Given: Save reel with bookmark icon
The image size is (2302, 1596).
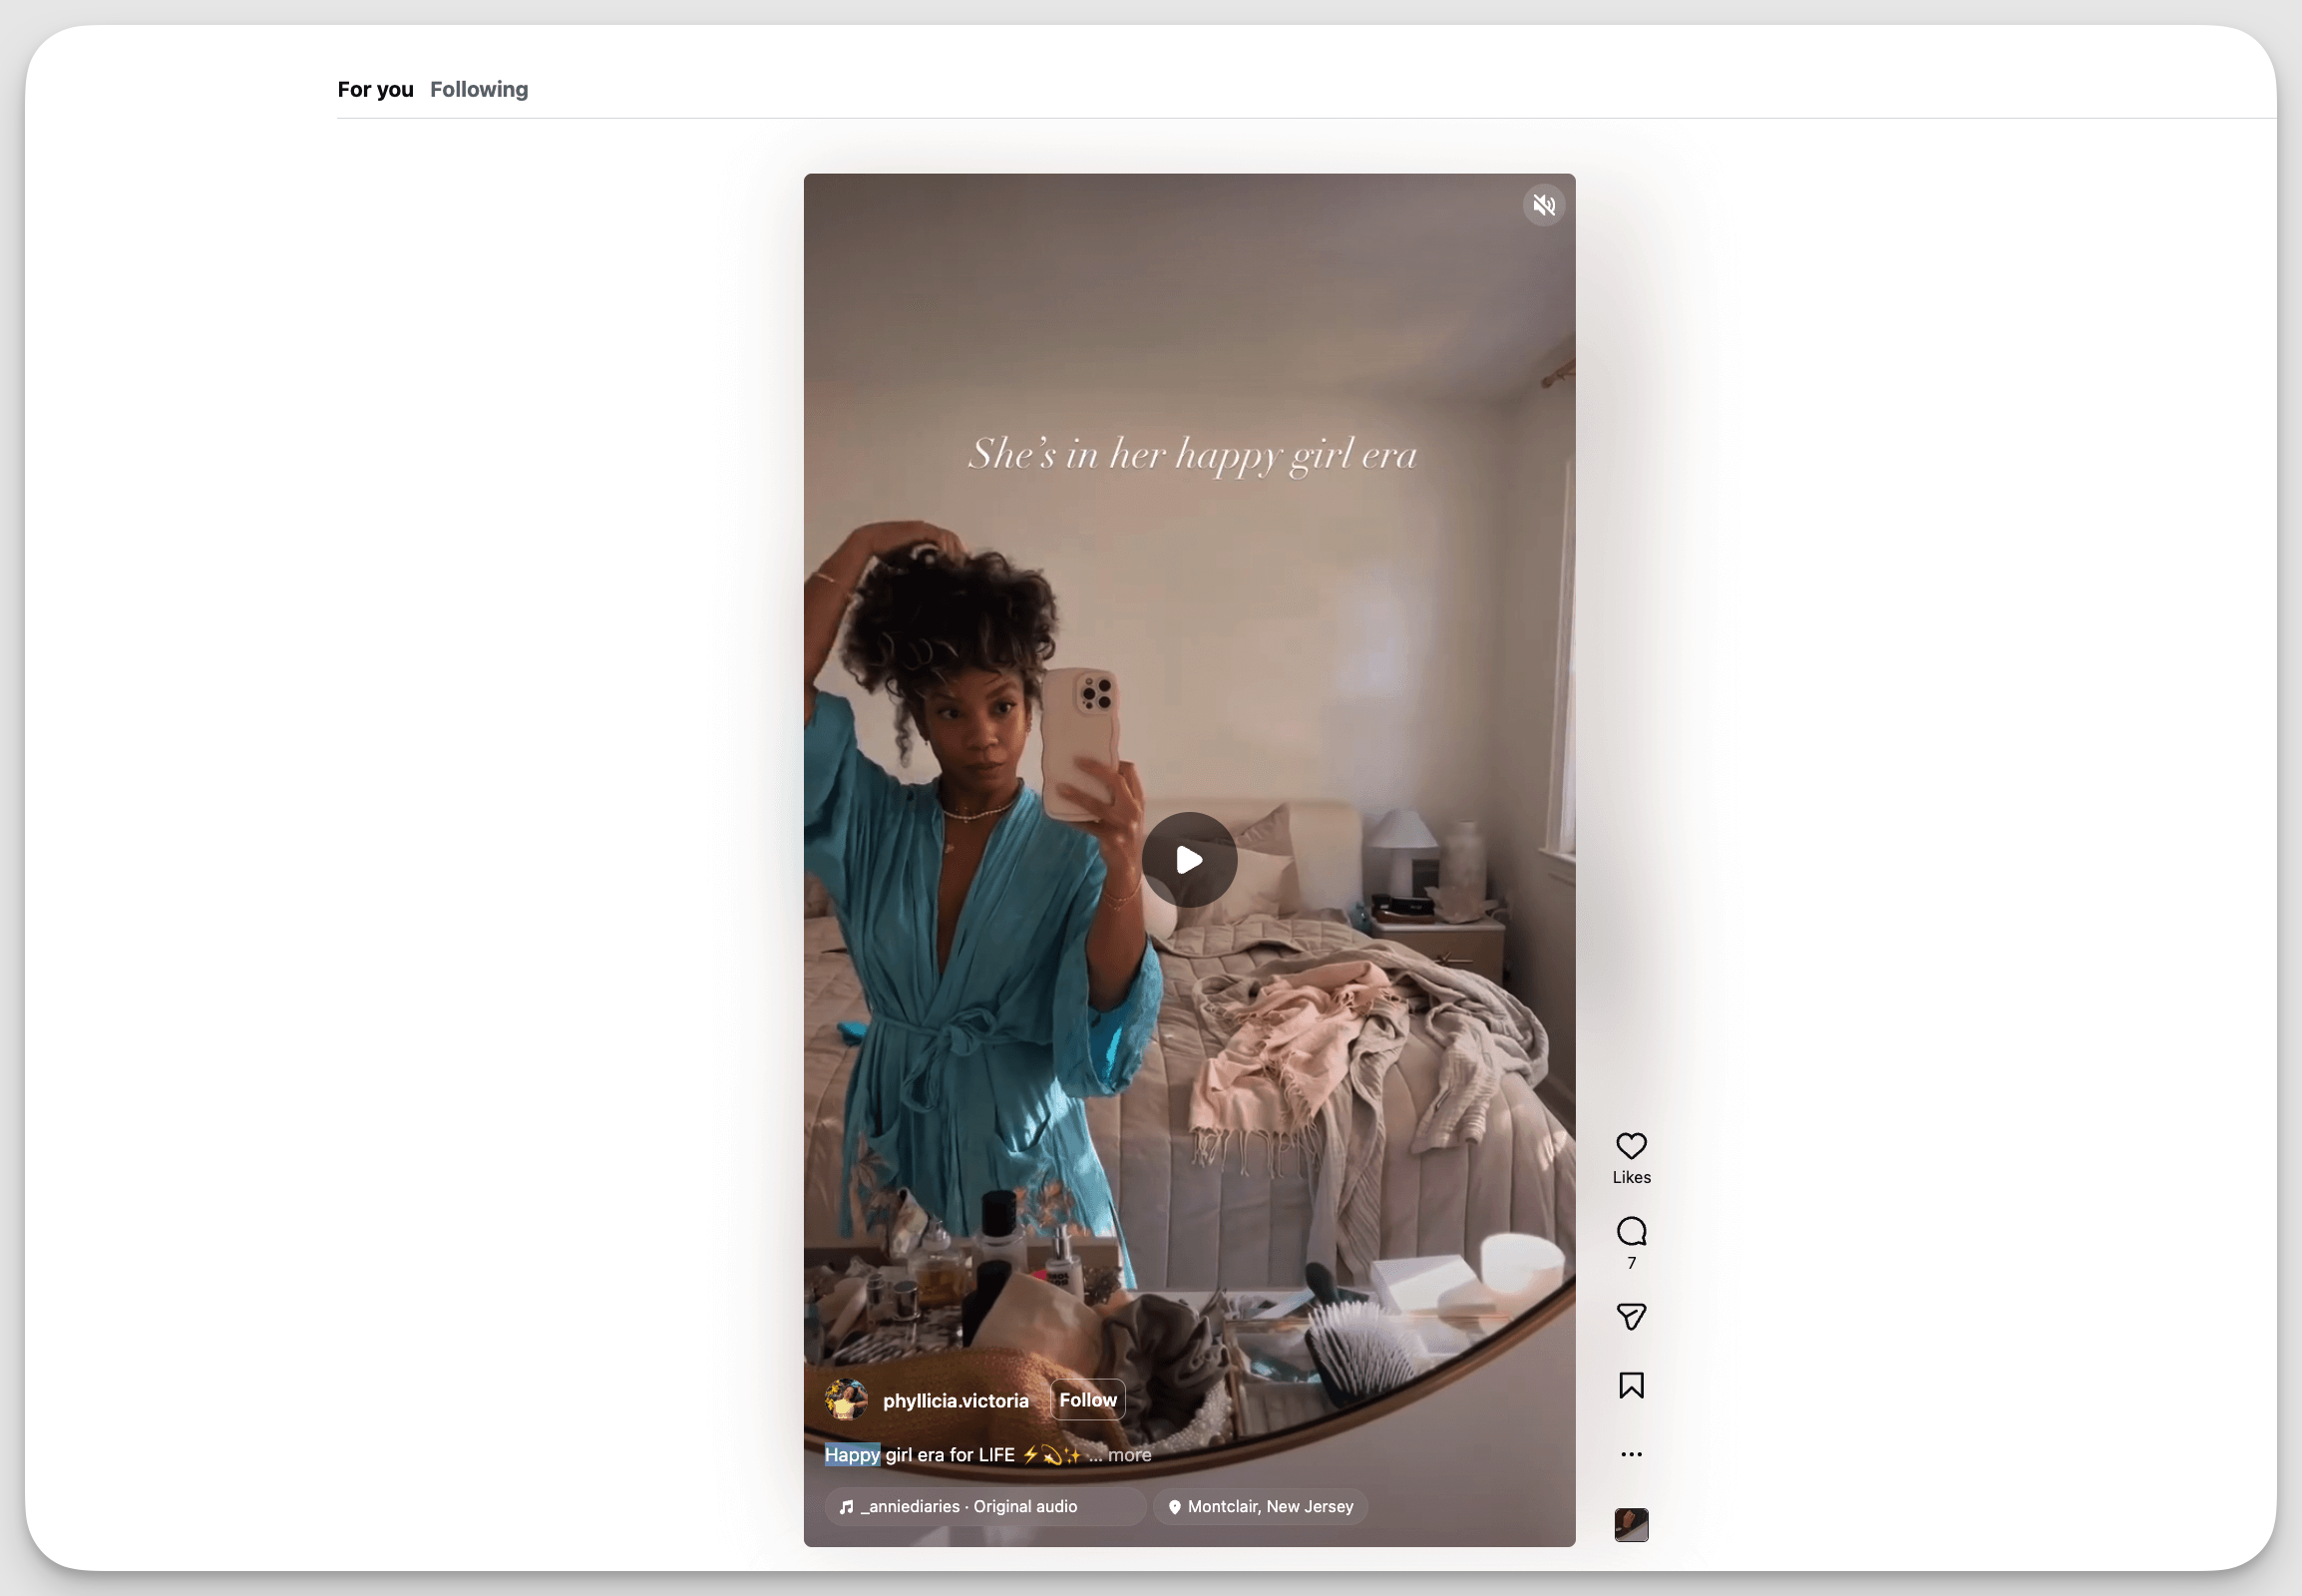Looking at the screenshot, I should pyautogui.click(x=1631, y=1385).
